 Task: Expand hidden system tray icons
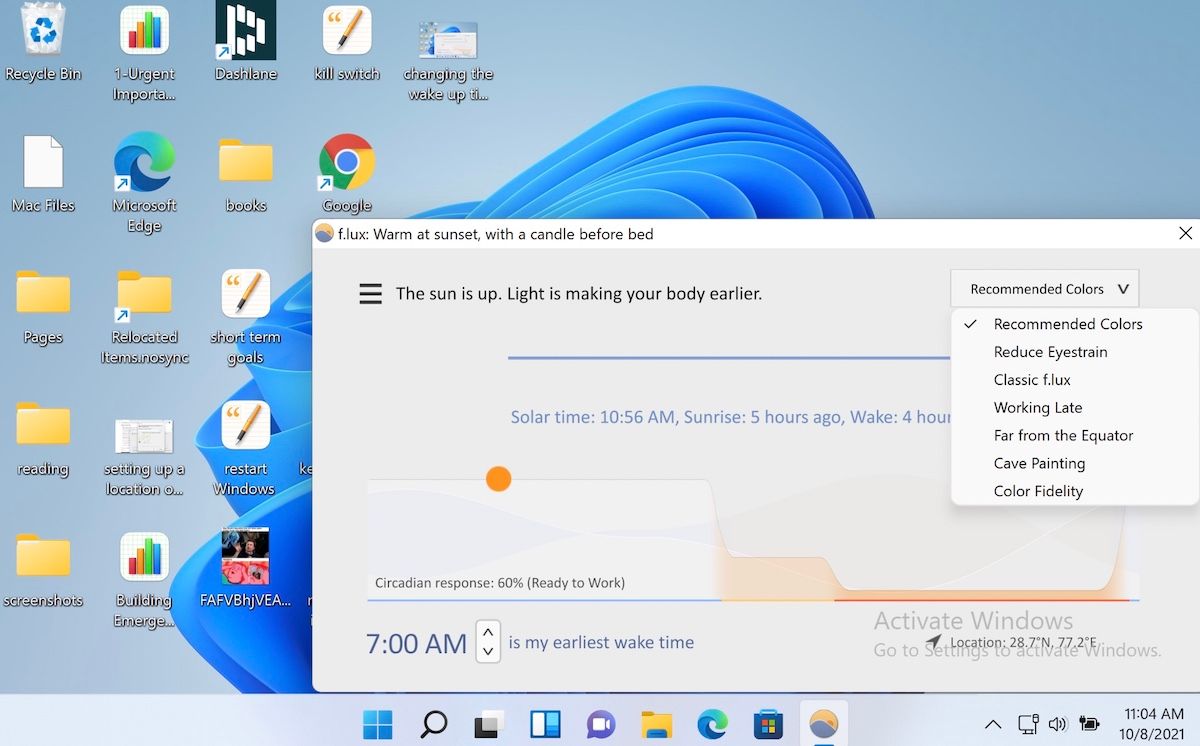coord(992,723)
